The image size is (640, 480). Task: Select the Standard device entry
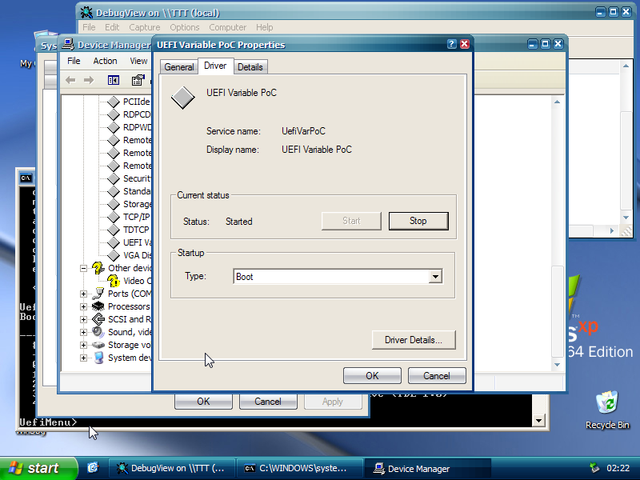137,191
